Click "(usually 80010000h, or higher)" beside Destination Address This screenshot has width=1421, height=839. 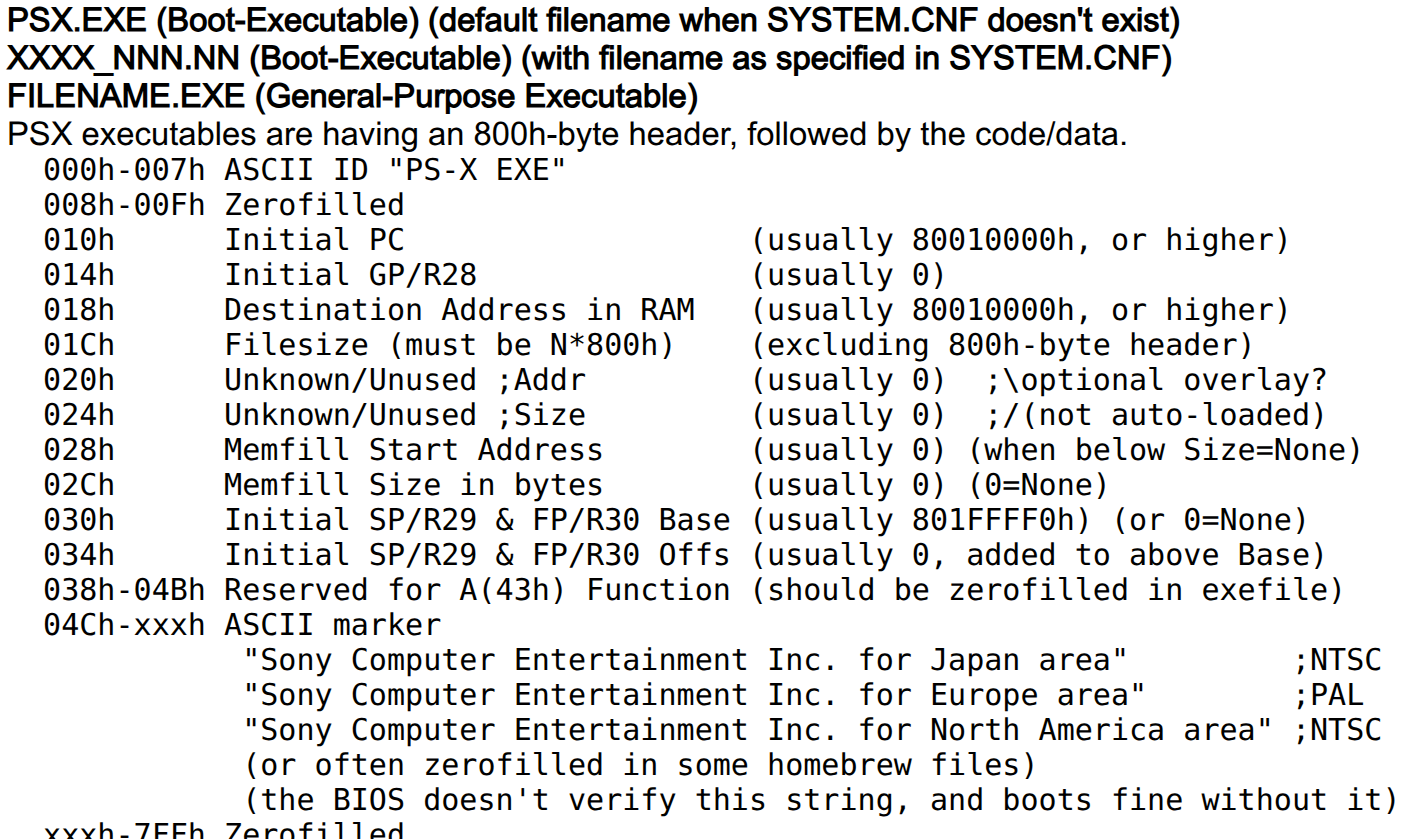coord(1020,310)
